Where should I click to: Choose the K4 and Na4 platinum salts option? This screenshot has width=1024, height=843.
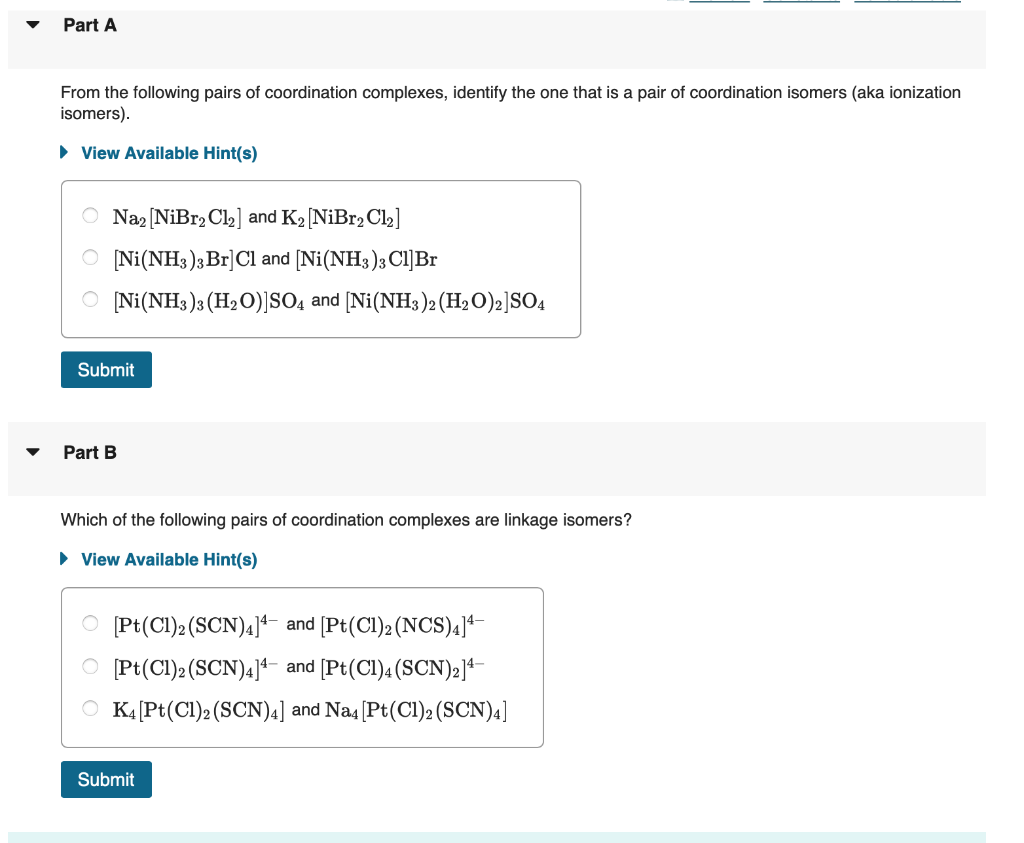90,708
